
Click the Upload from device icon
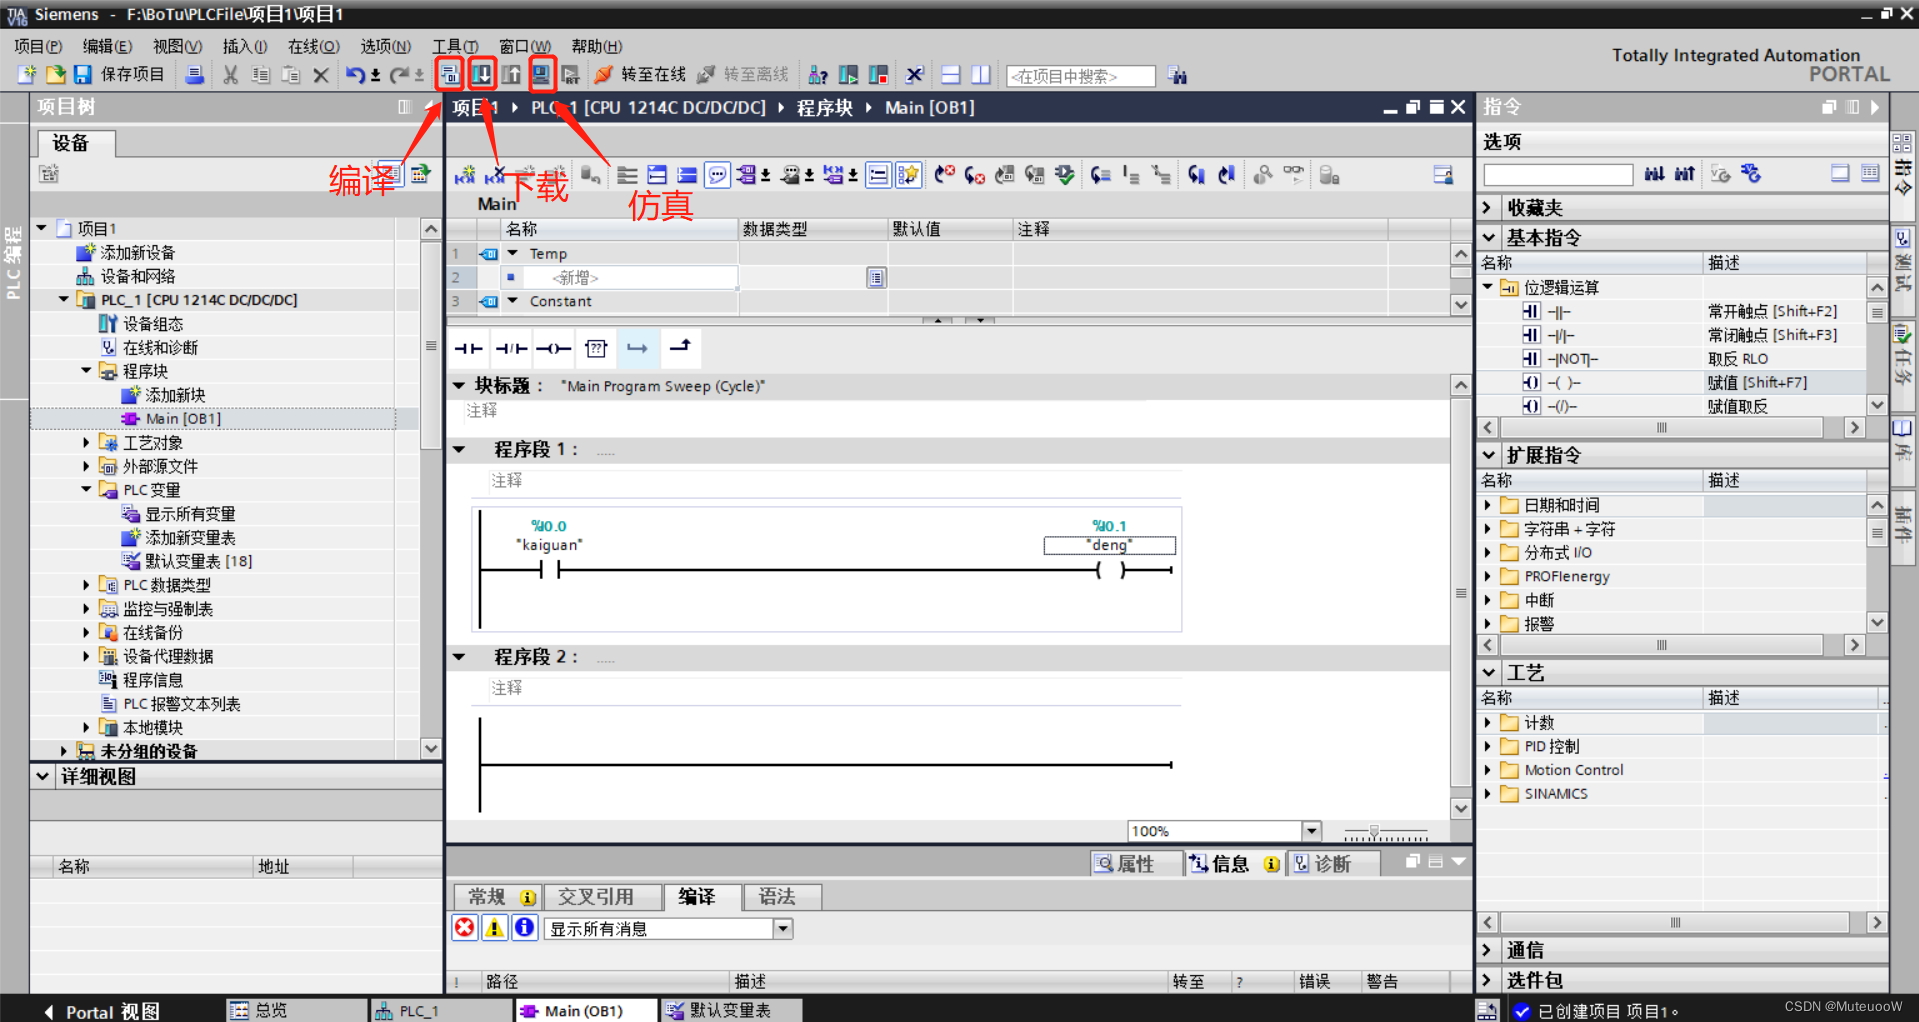[511, 75]
